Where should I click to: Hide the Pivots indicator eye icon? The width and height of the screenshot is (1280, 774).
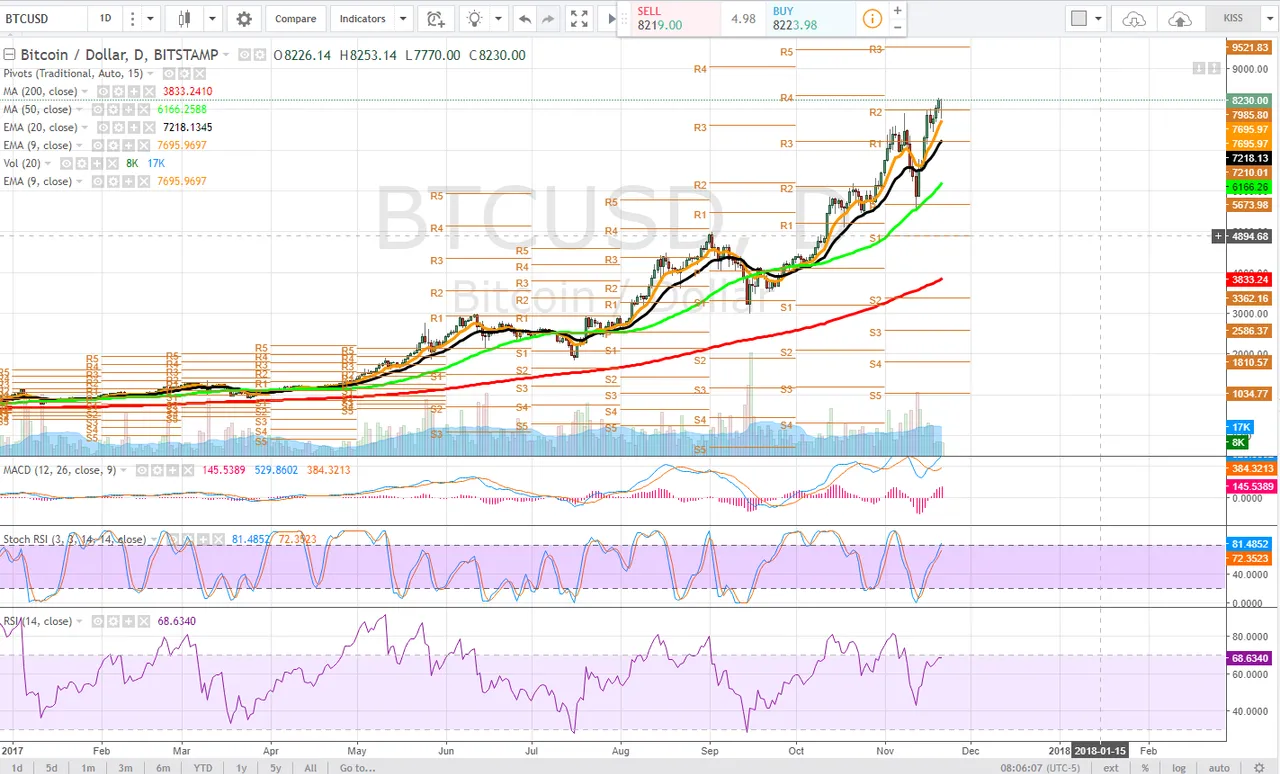coord(169,74)
